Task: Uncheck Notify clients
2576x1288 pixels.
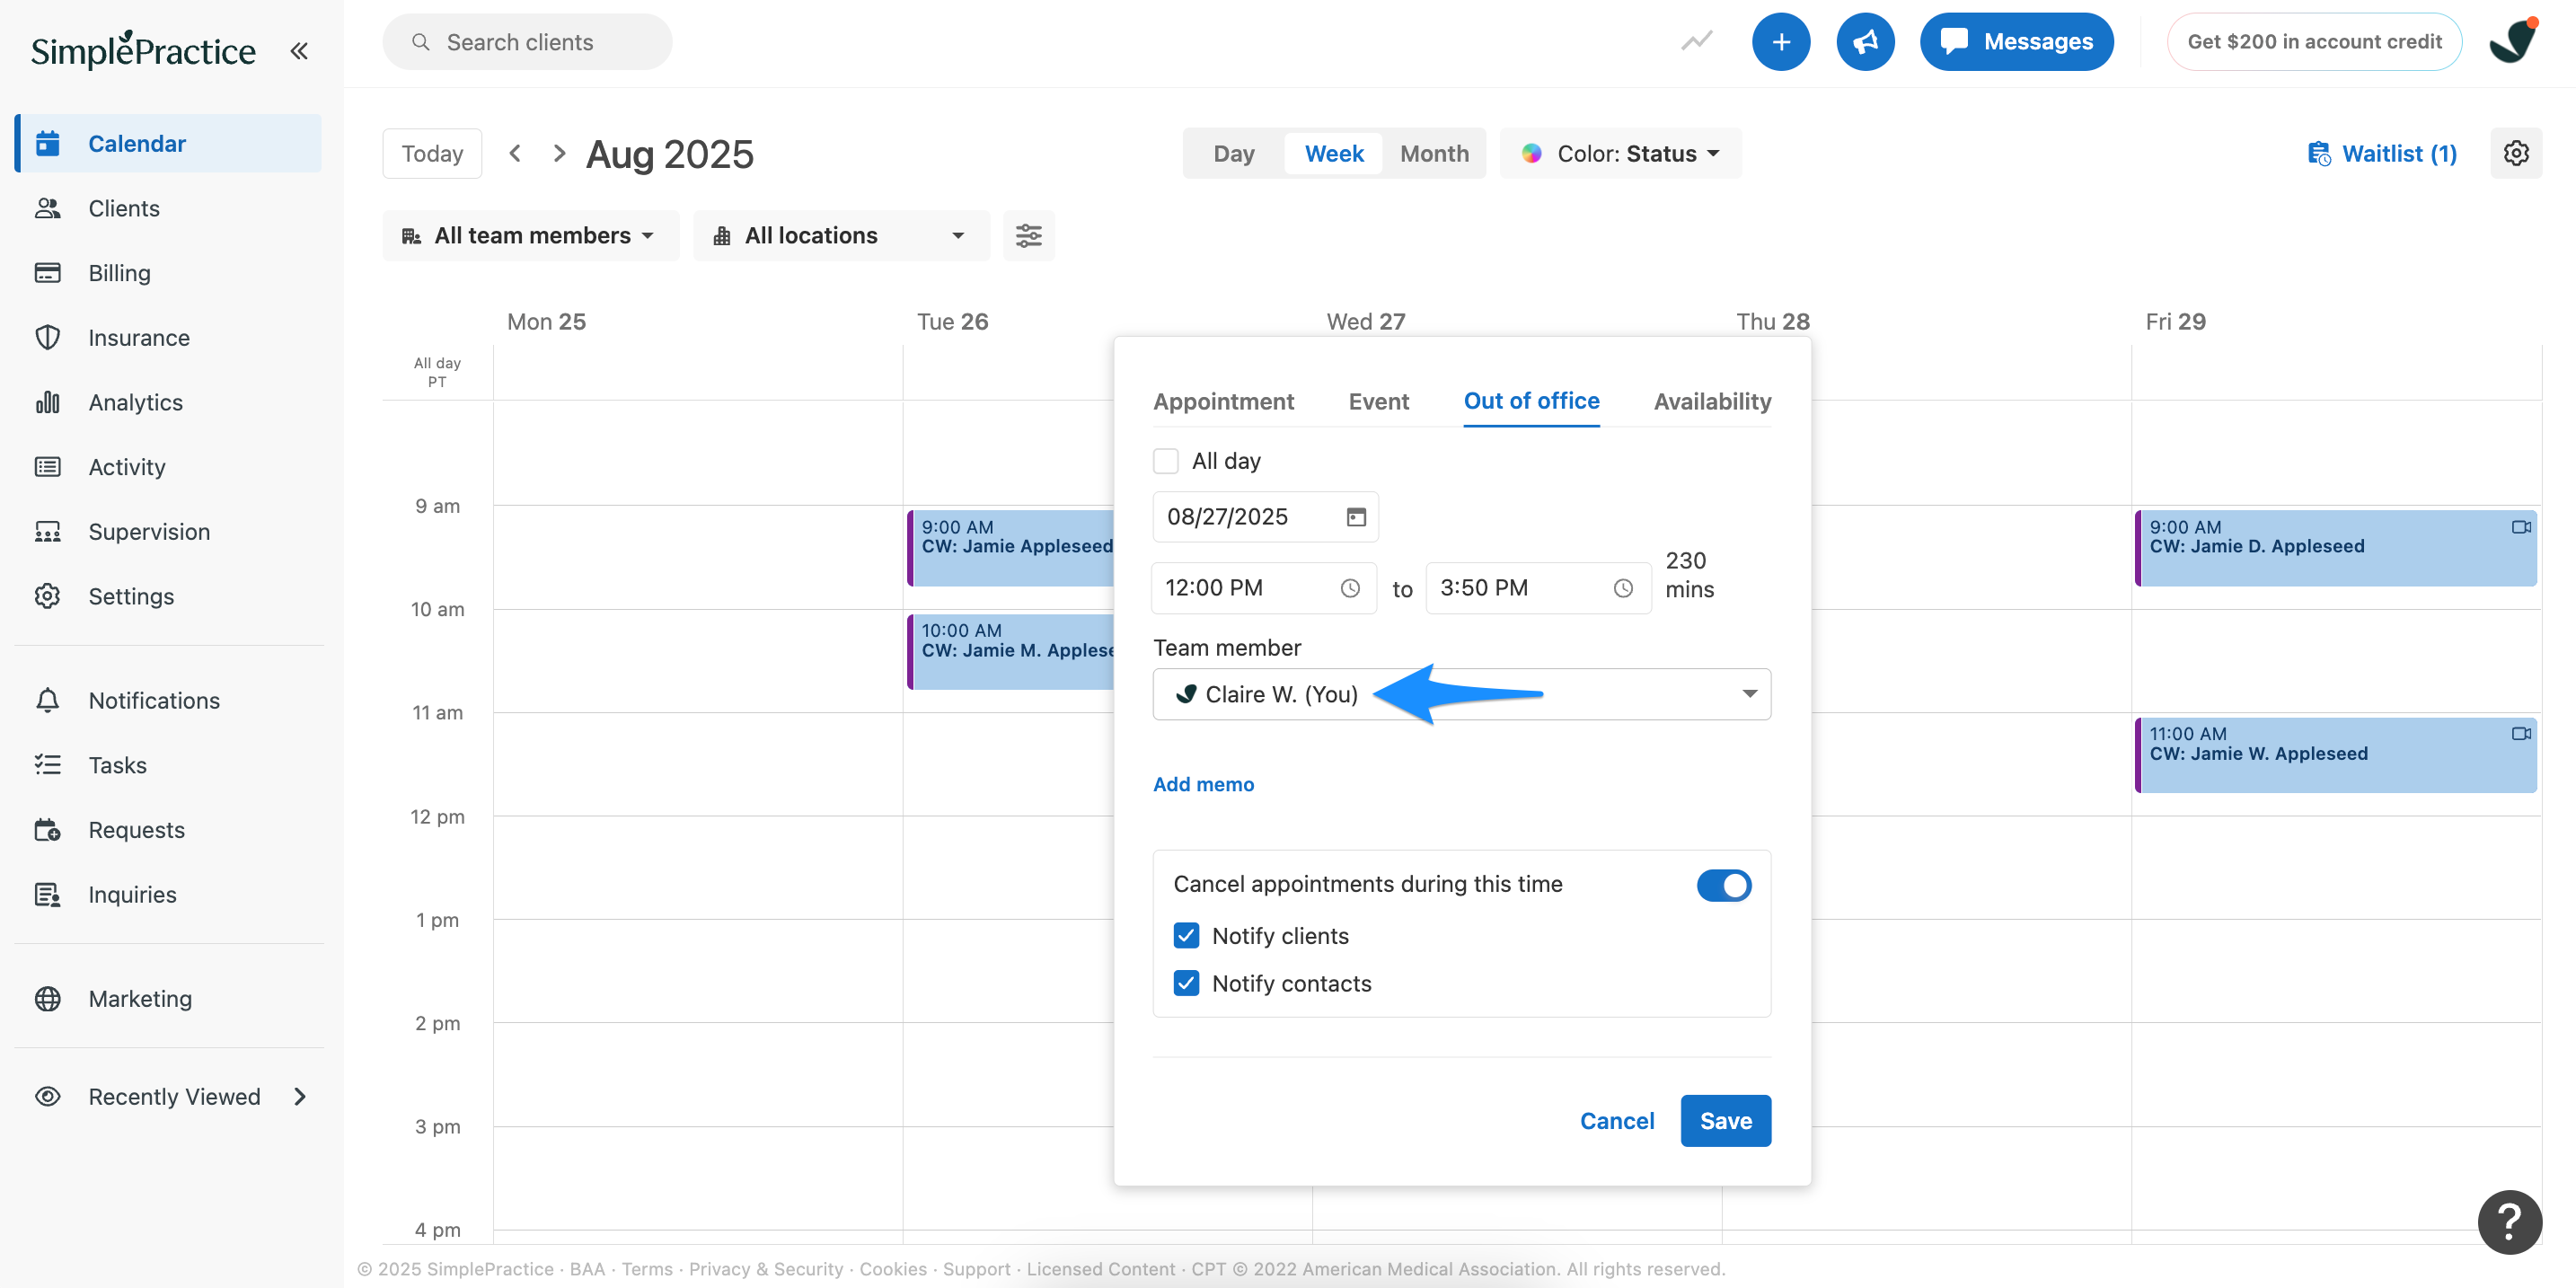Action: (x=1186, y=935)
